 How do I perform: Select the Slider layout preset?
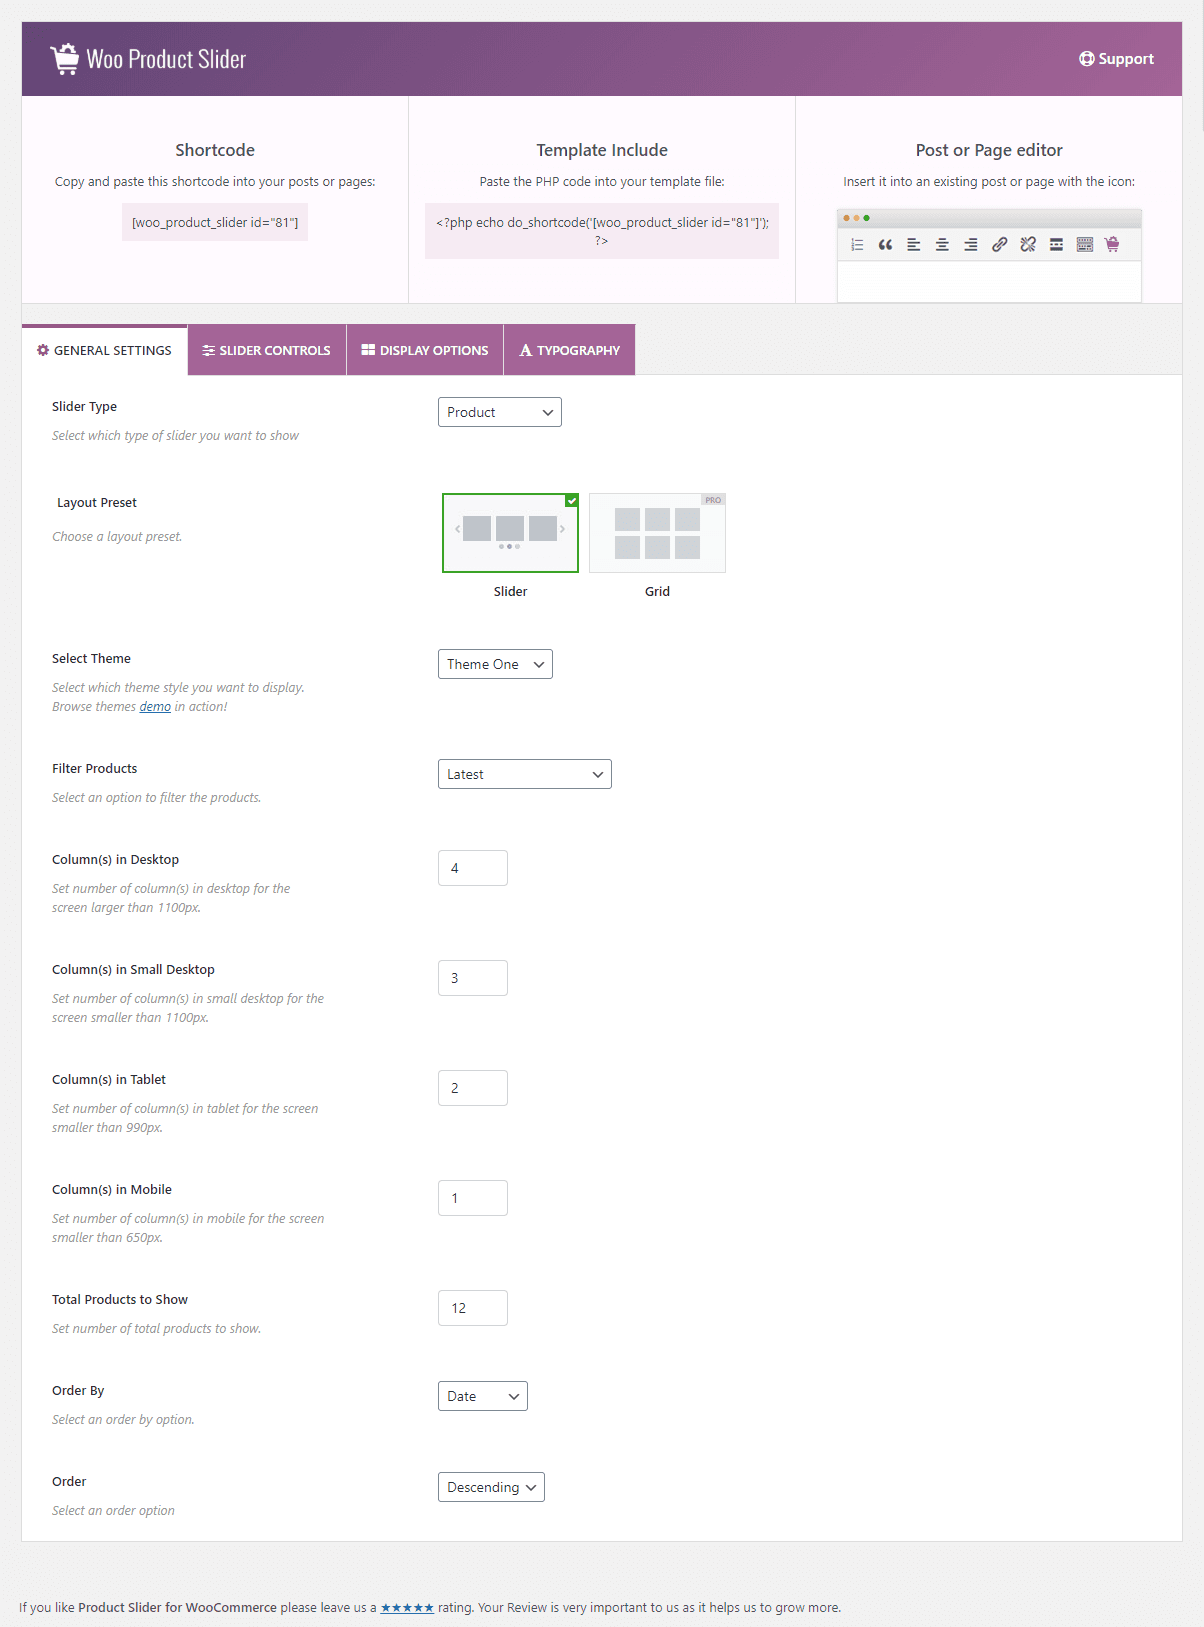click(x=510, y=533)
